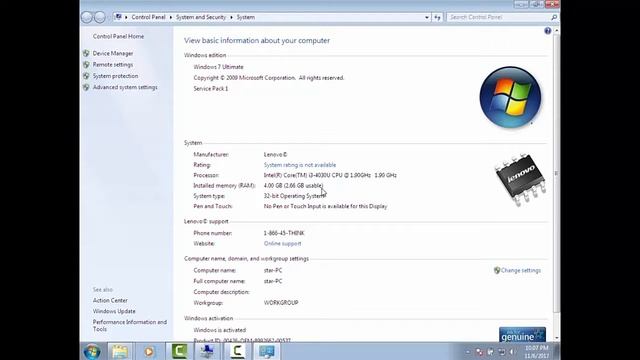
Task: Open the System control panel taskbar icon
Action: (267, 351)
